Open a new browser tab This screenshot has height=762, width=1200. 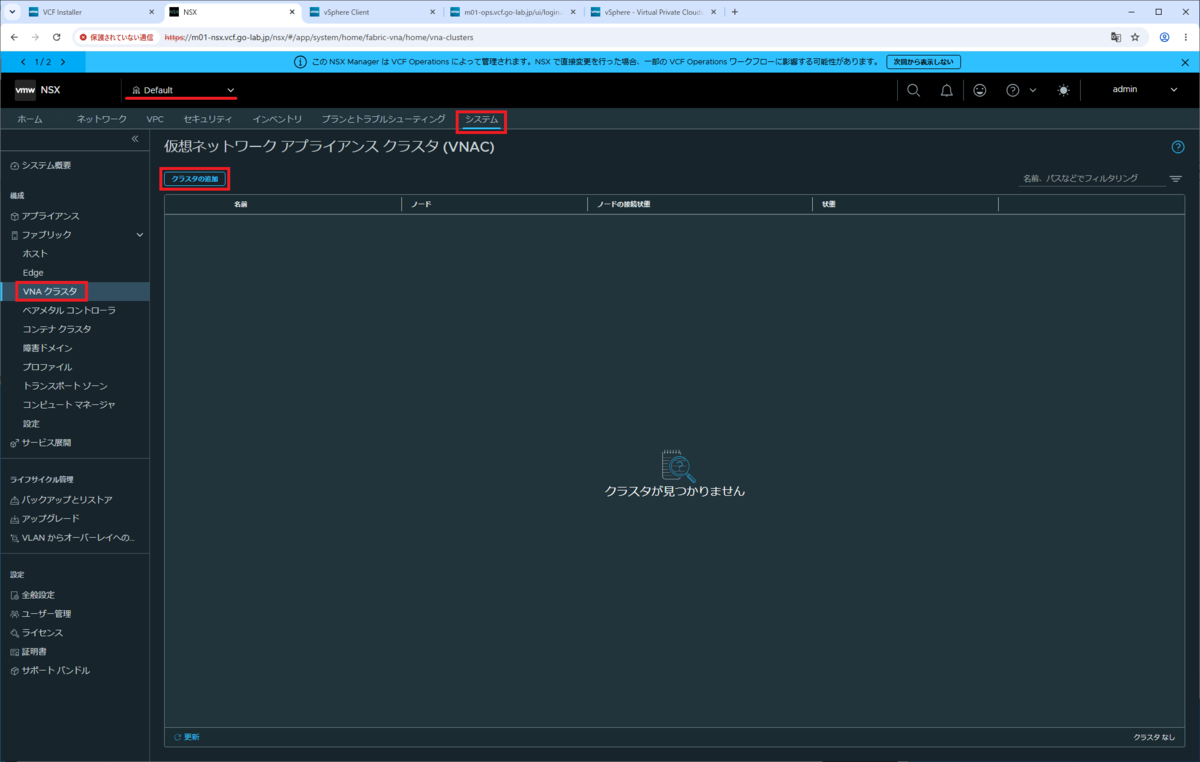(x=735, y=12)
